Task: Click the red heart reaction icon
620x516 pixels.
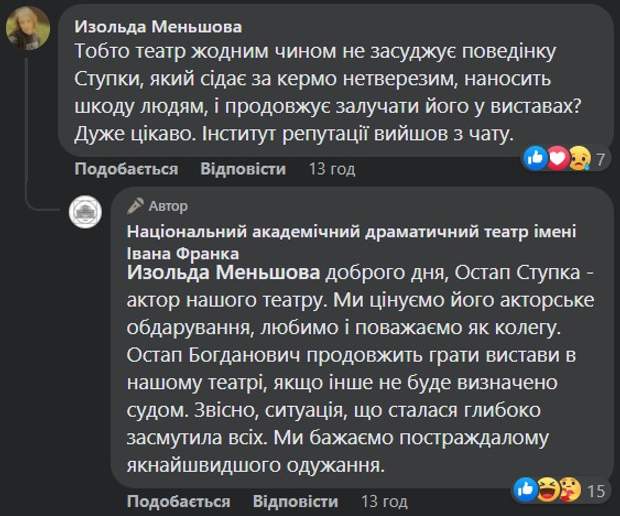Action: pos(556,158)
